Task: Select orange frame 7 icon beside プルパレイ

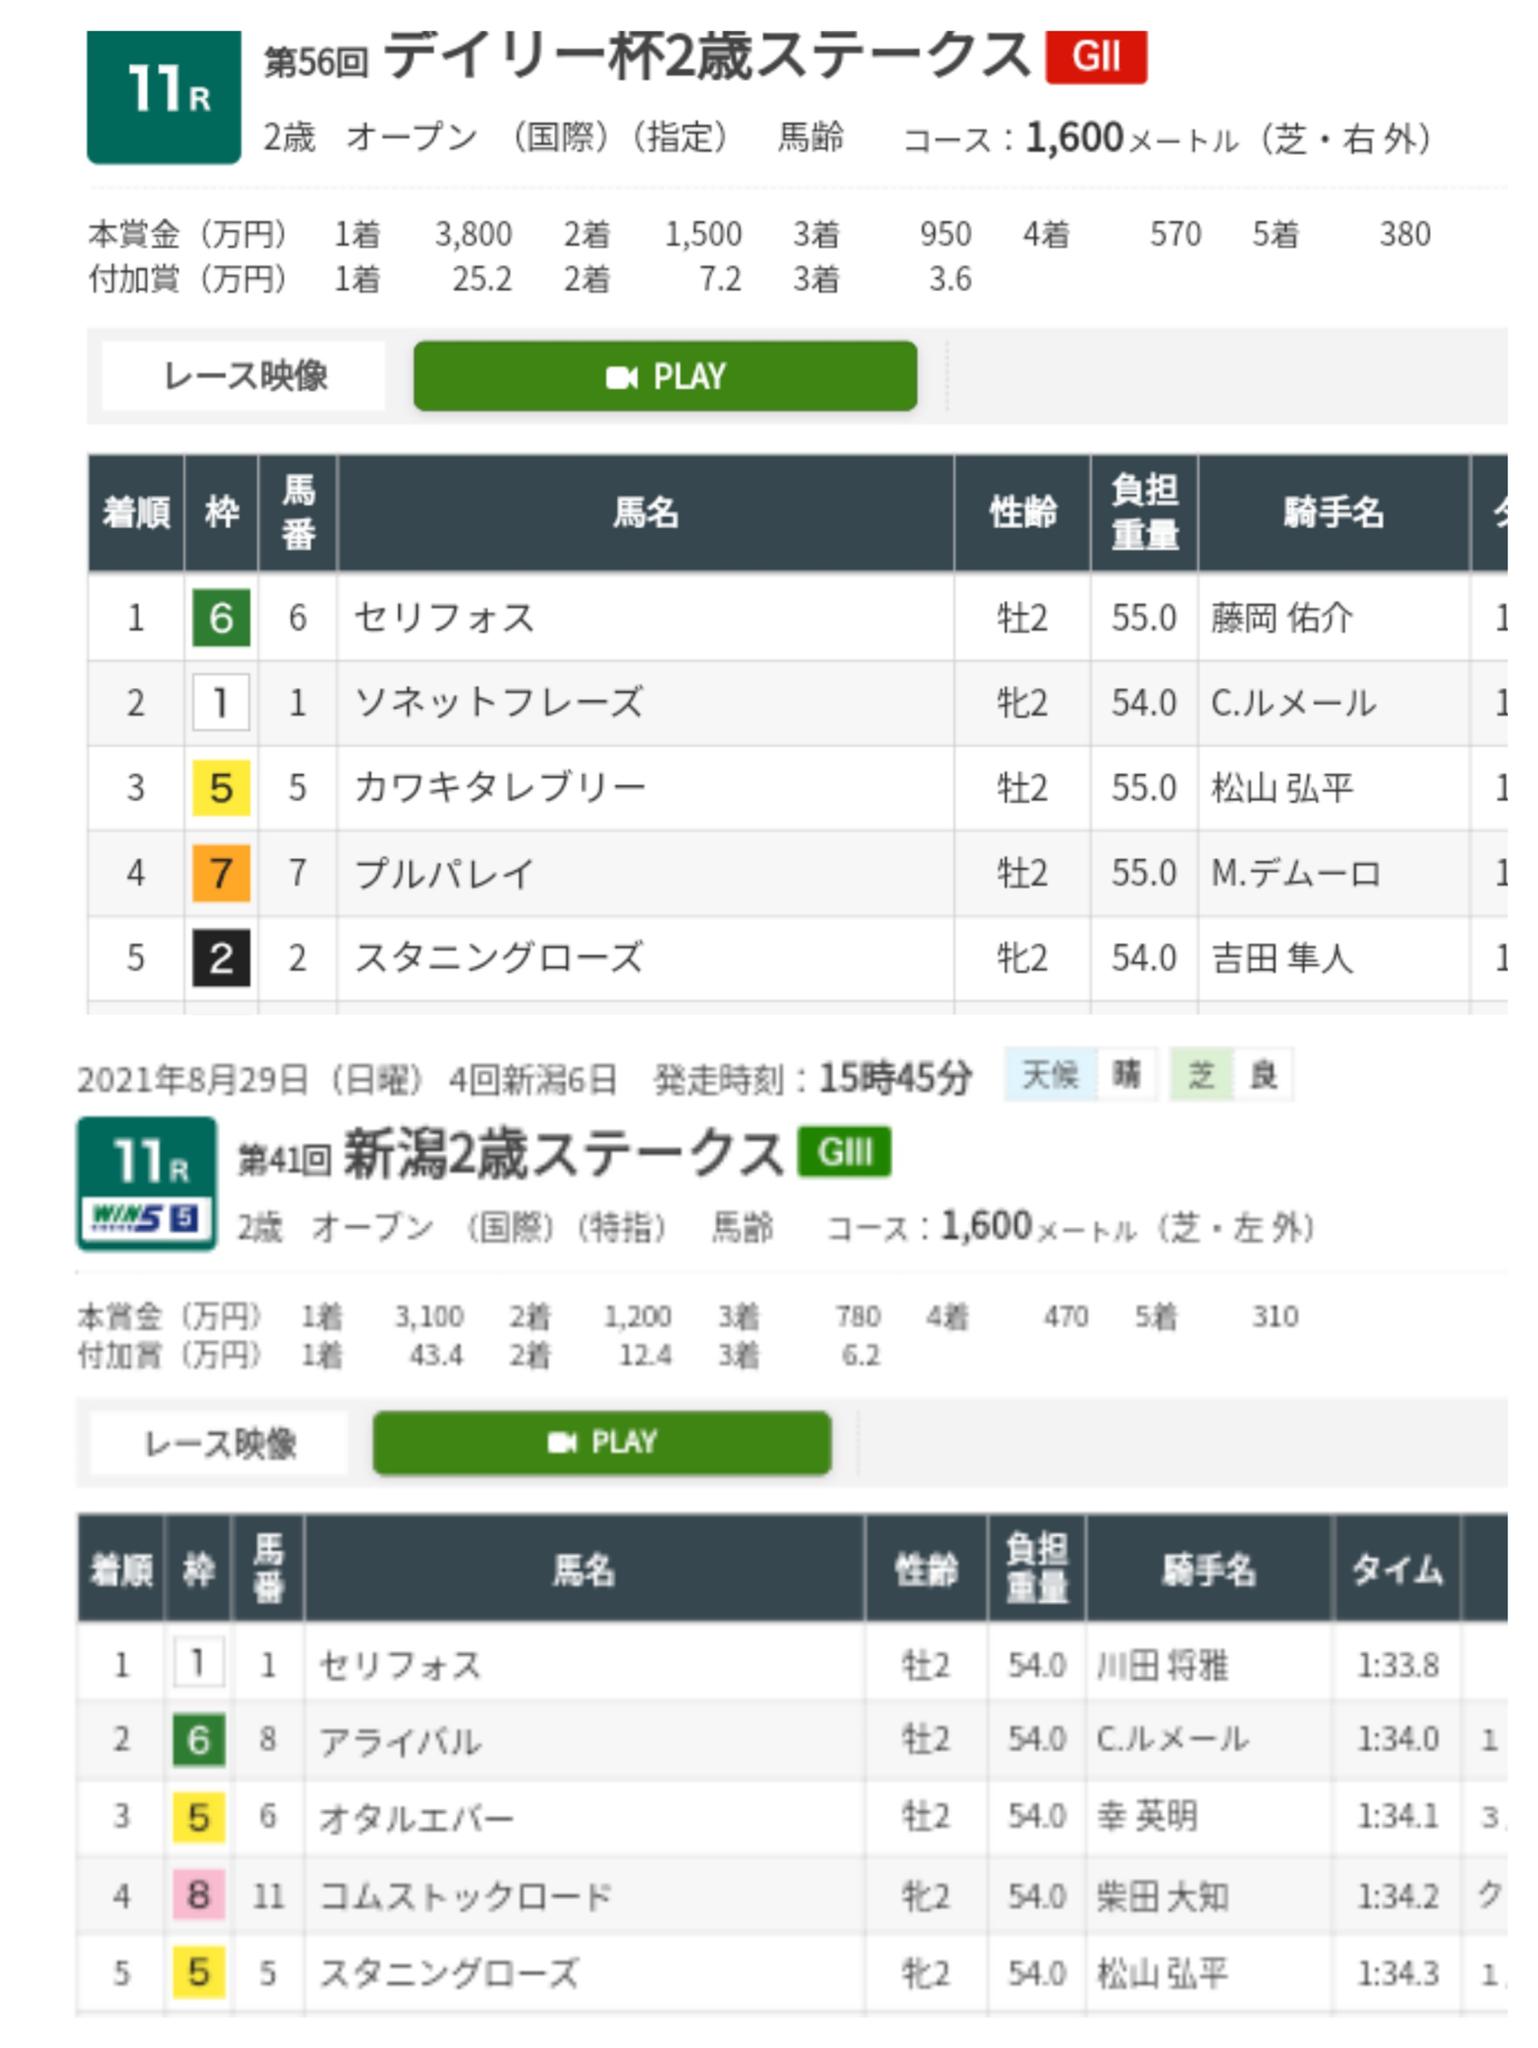Action: (220, 873)
